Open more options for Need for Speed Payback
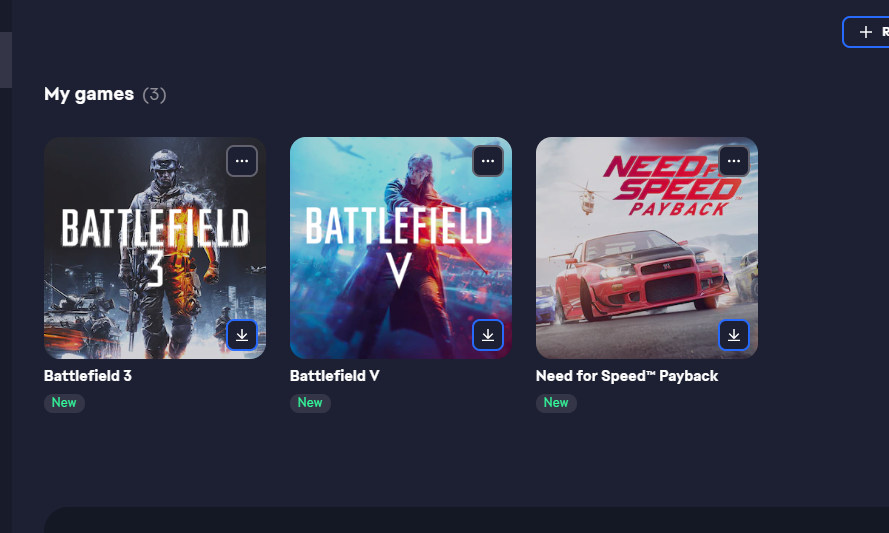The image size is (889, 533). point(734,161)
